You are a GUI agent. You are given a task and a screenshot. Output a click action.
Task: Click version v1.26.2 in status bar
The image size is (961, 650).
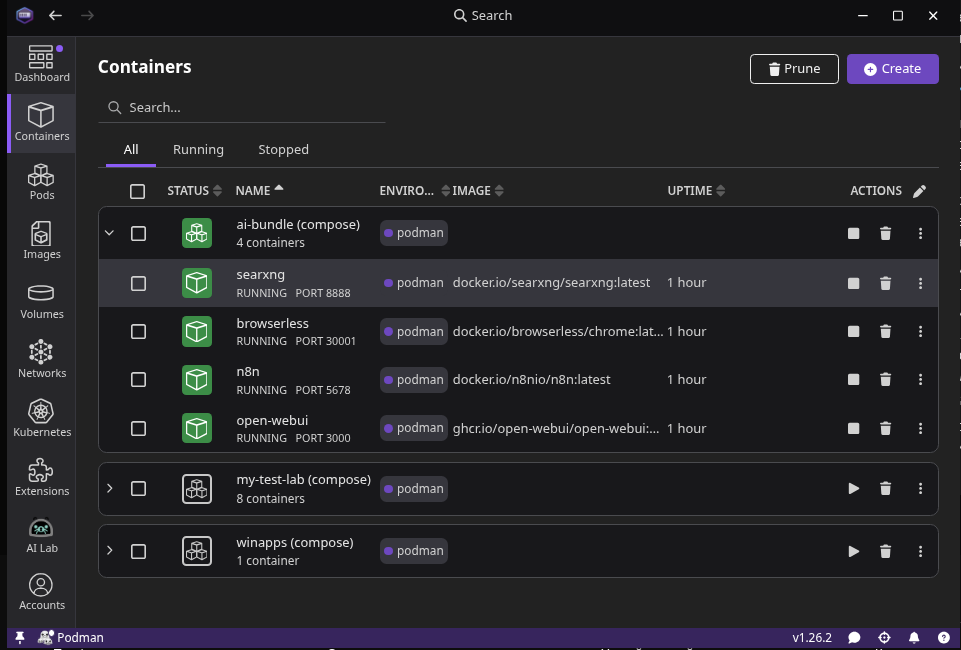pyautogui.click(x=811, y=638)
